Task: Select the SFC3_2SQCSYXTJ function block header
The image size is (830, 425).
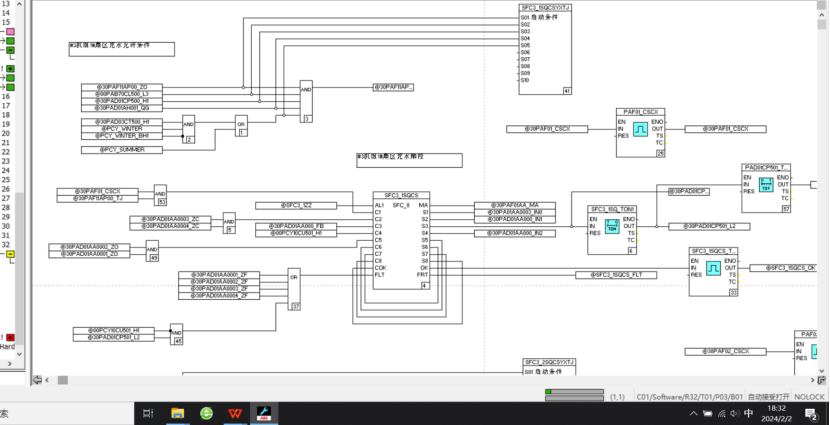Action: pos(549,363)
